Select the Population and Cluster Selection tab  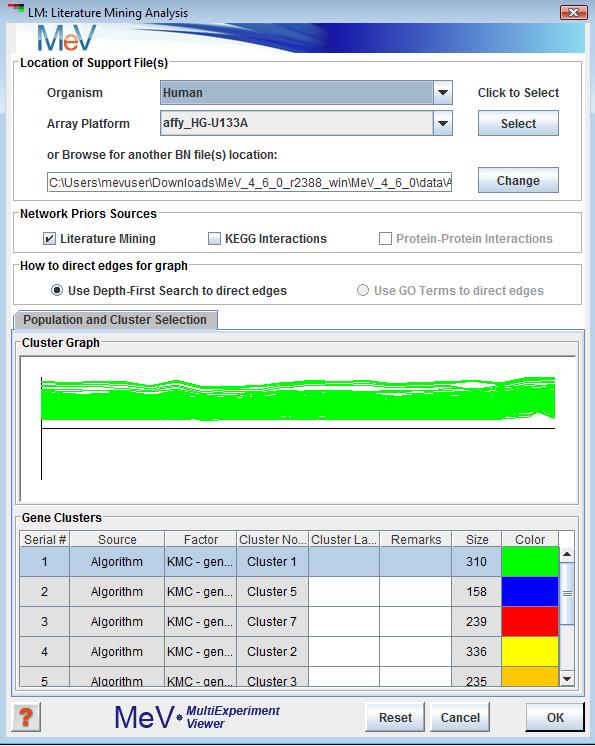coord(115,320)
